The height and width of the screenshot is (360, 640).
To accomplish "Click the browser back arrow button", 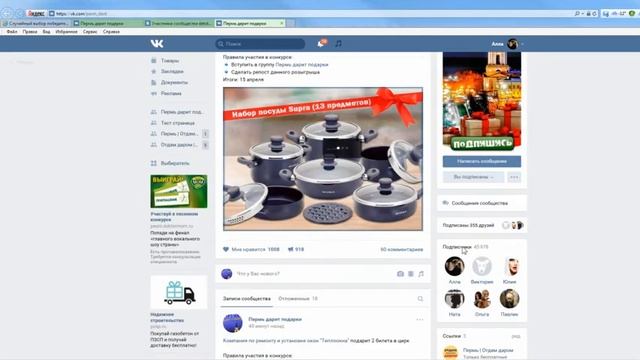I will tap(7, 13).
